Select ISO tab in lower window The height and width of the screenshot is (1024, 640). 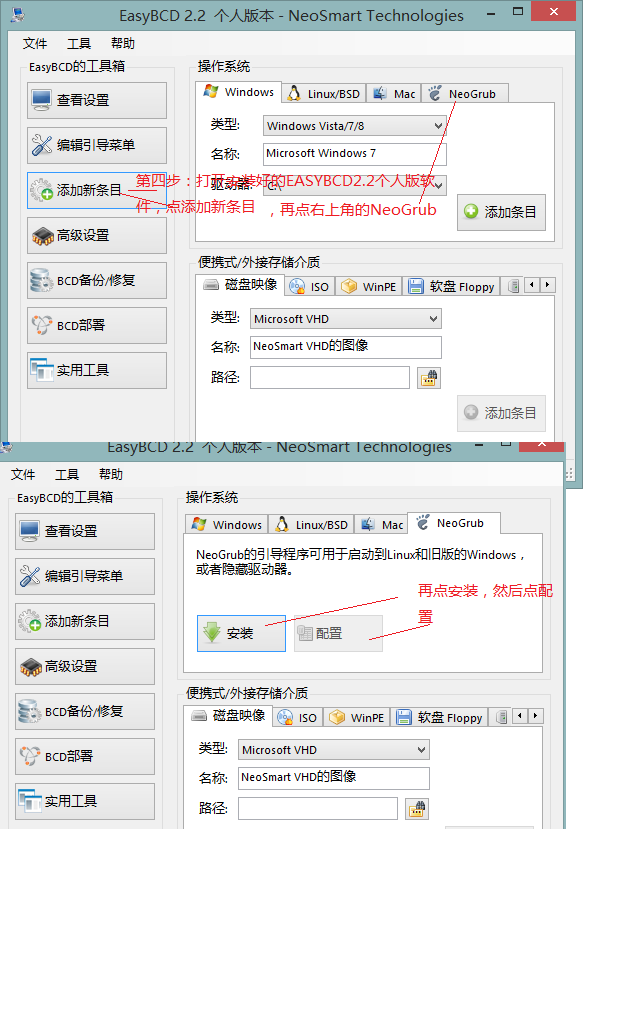coord(298,718)
